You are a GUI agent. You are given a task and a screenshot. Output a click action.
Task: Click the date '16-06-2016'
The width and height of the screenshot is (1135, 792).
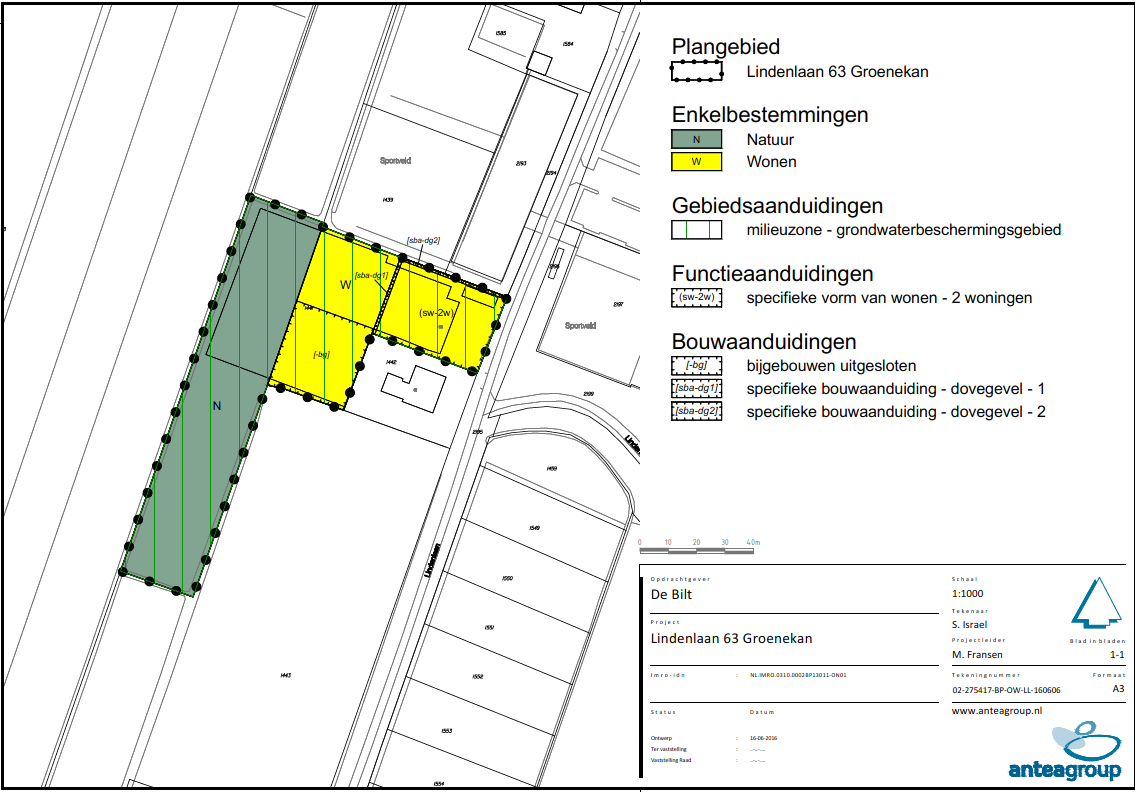[763, 738]
